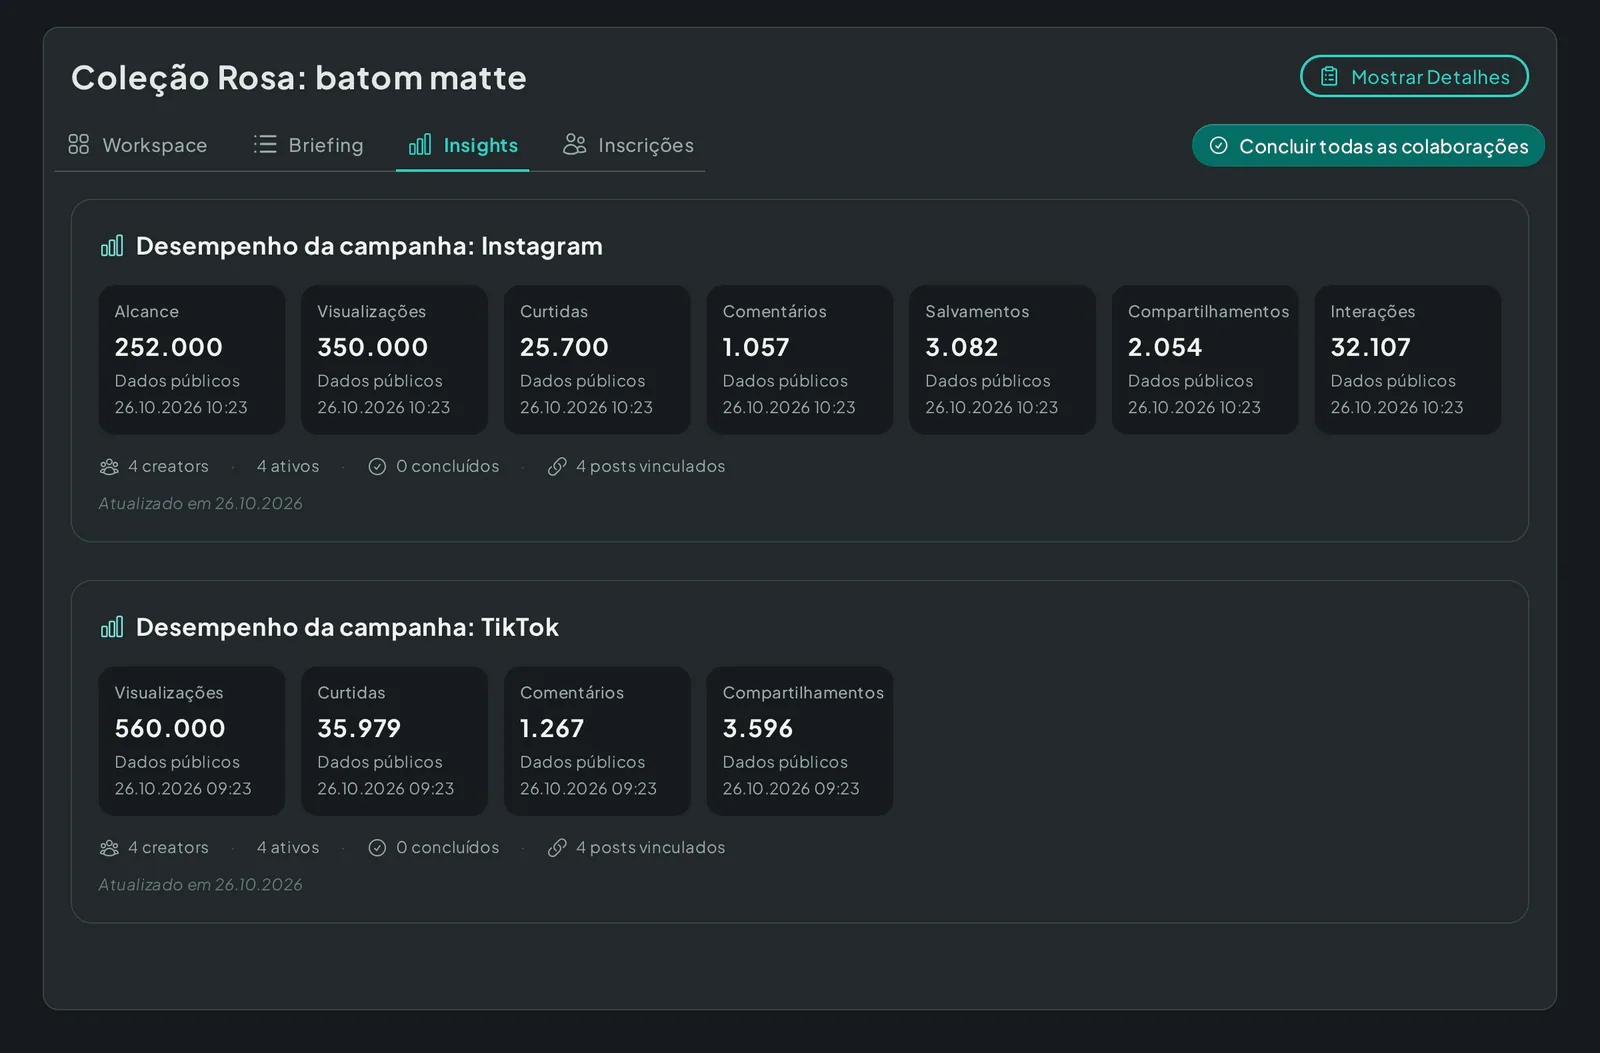Viewport: 1600px width, 1053px height.
Task: Click the concluídos check icon in TikTok section
Action: 377,848
